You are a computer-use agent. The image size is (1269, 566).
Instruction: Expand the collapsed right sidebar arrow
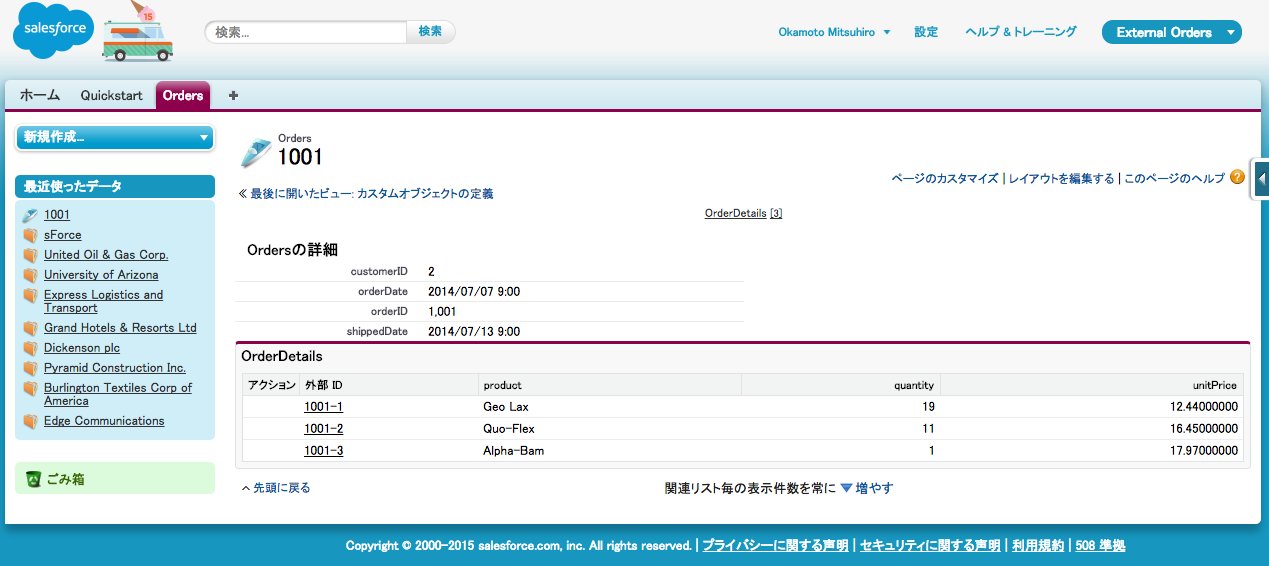click(1261, 179)
